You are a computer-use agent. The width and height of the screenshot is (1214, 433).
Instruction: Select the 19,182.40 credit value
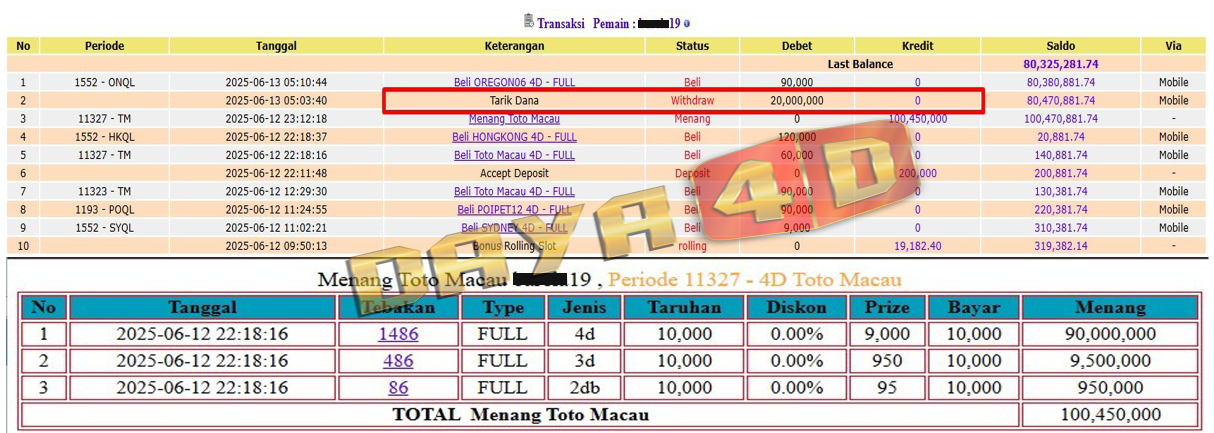(x=917, y=245)
